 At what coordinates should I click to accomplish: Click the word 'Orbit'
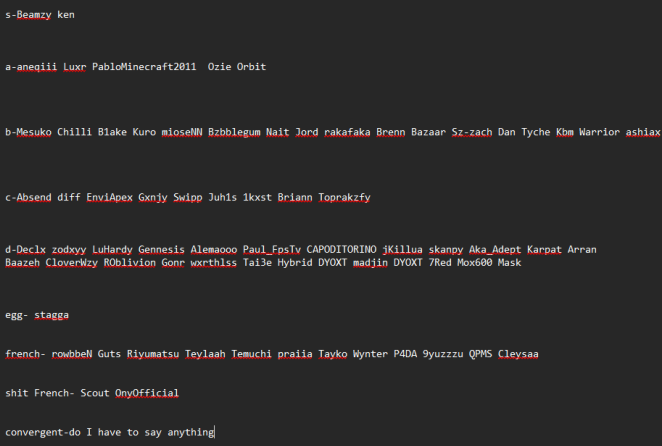(251, 67)
